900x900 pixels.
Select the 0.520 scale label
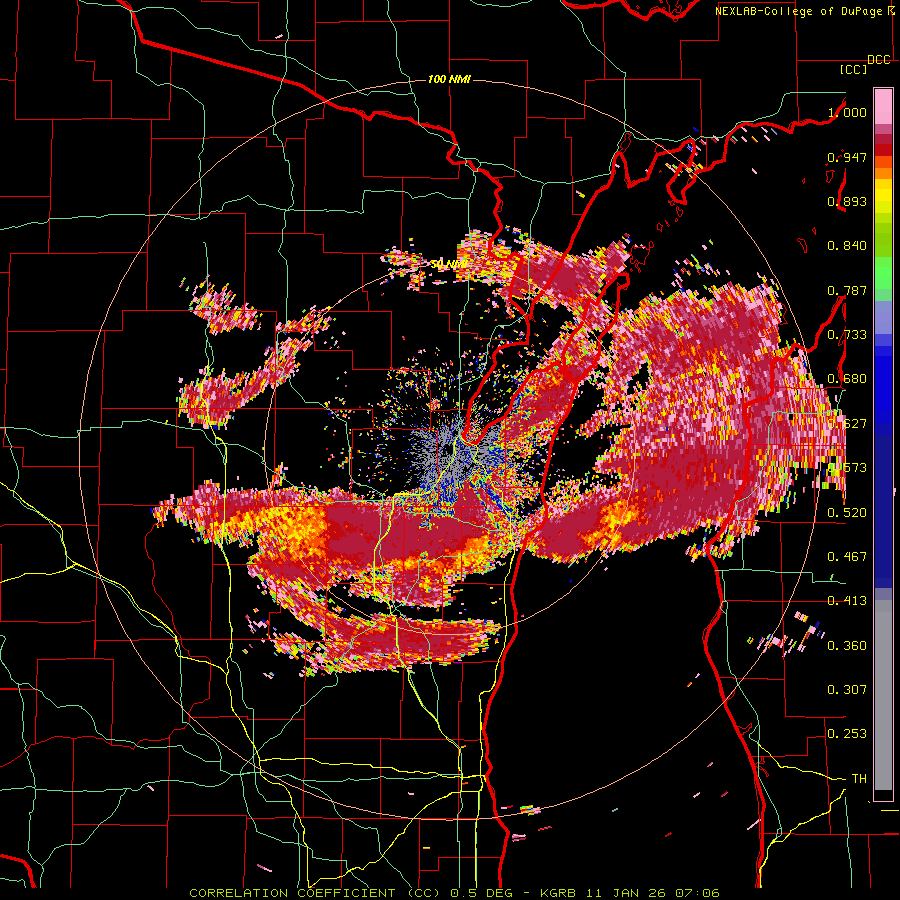847,513
